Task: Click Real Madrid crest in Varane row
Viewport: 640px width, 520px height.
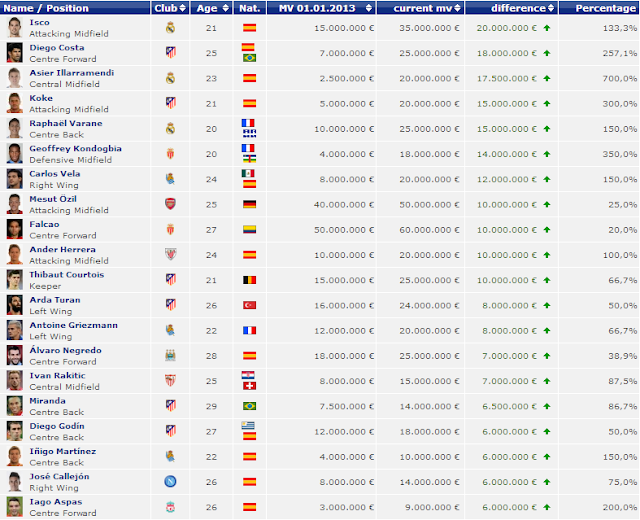Action: pos(170,129)
